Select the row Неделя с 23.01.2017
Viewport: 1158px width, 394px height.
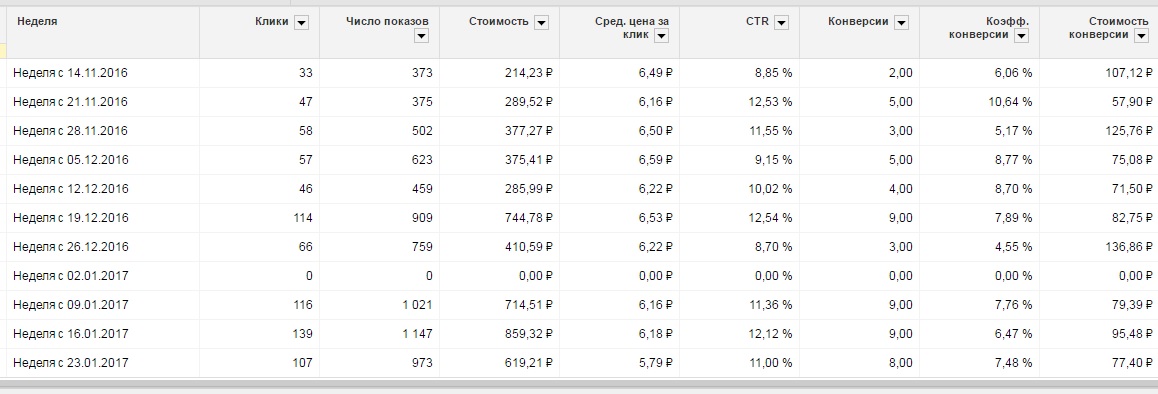(579, 363)
